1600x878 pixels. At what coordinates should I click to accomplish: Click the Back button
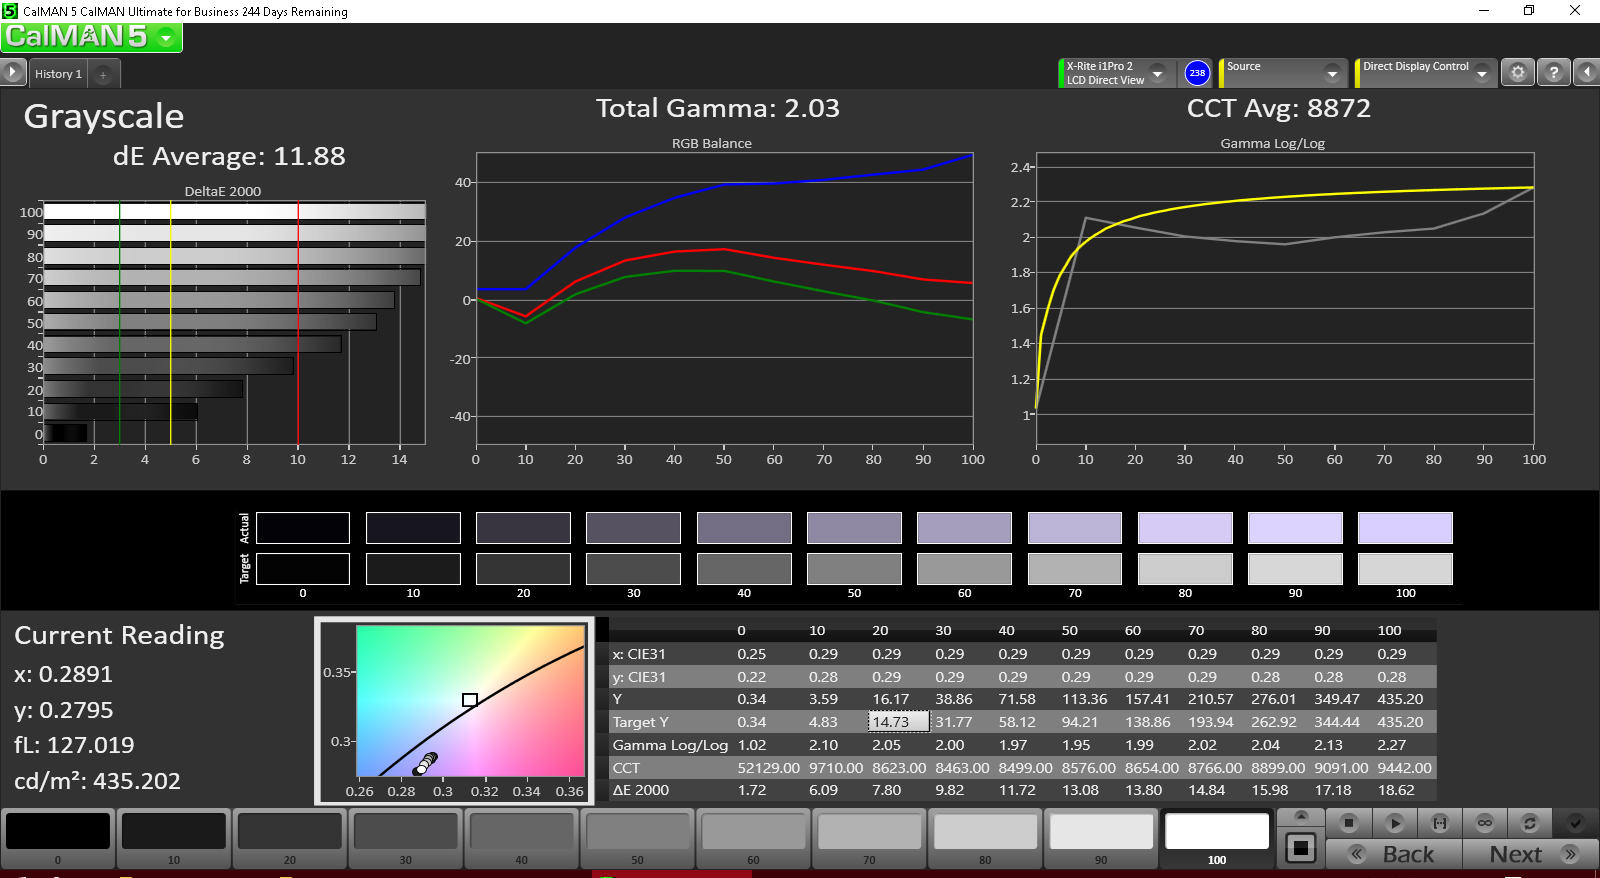click(x=1394, y=854)
